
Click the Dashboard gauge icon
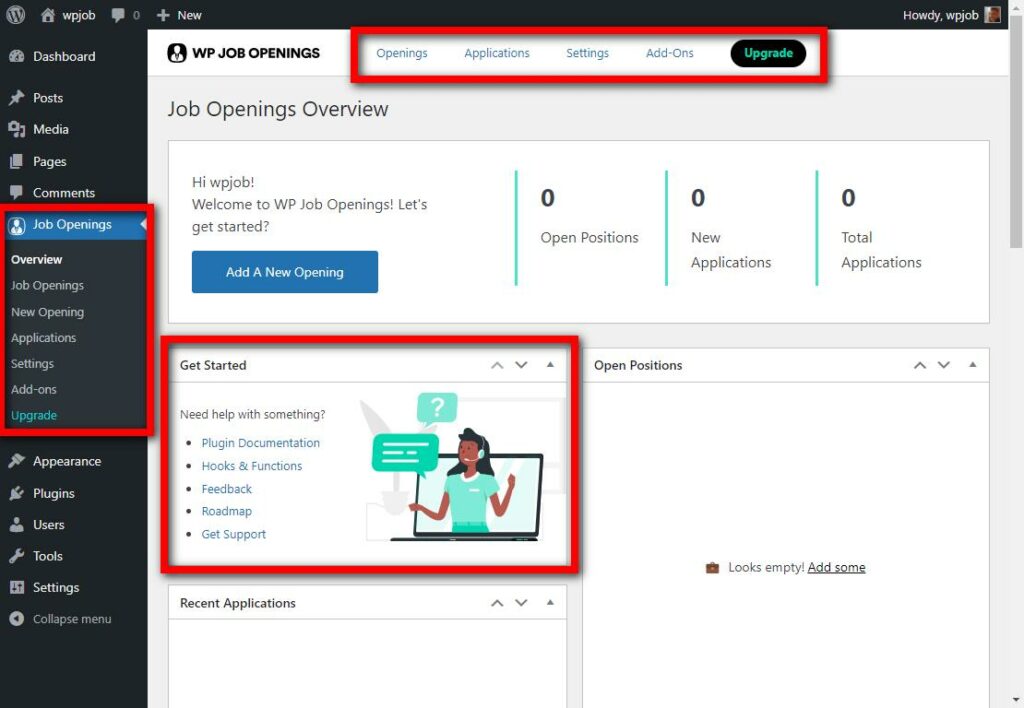coord(17,56)
